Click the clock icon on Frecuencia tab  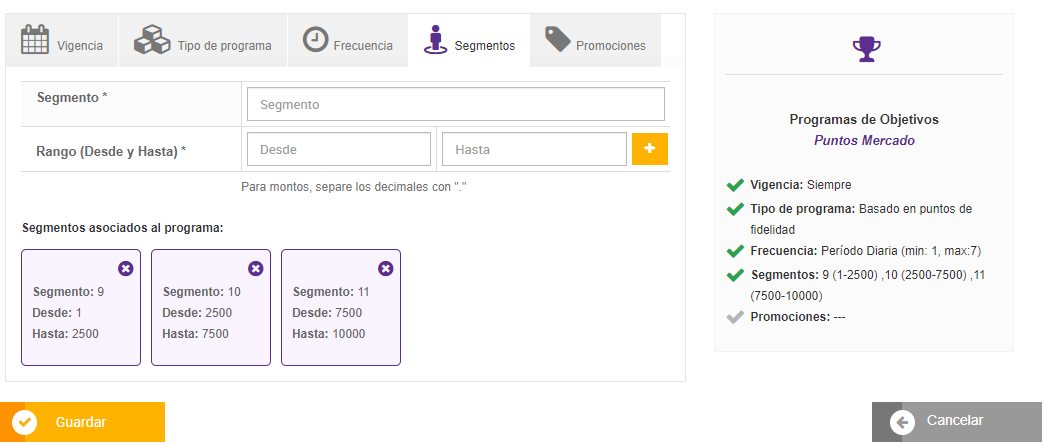316,40
